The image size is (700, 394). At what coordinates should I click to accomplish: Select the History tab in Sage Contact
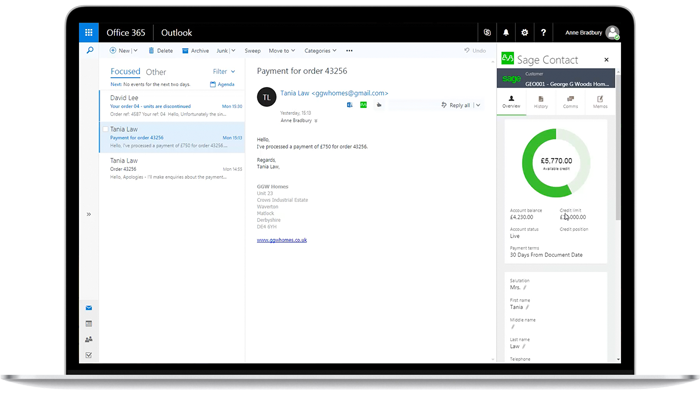click(x=541, y=102)
